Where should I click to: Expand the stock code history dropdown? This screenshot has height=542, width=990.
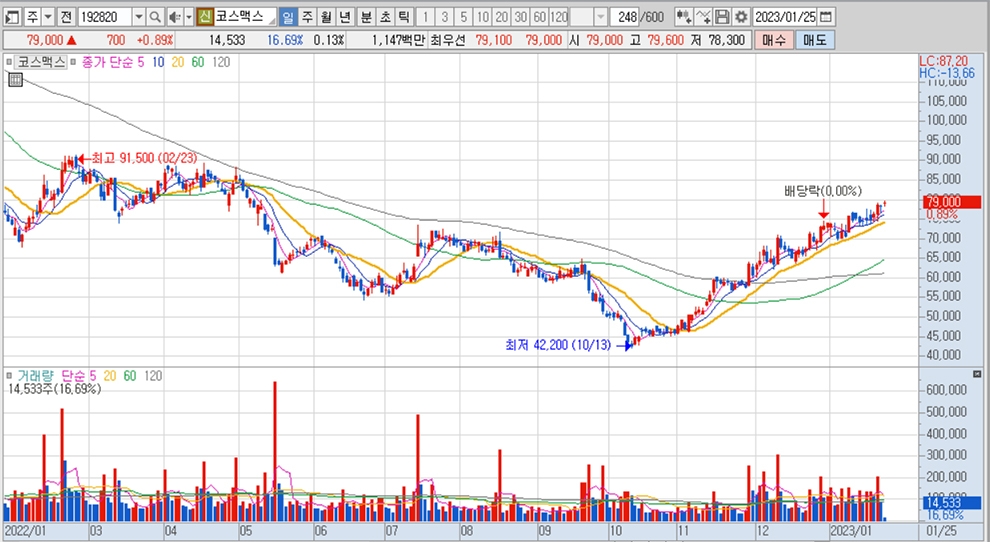139,16
